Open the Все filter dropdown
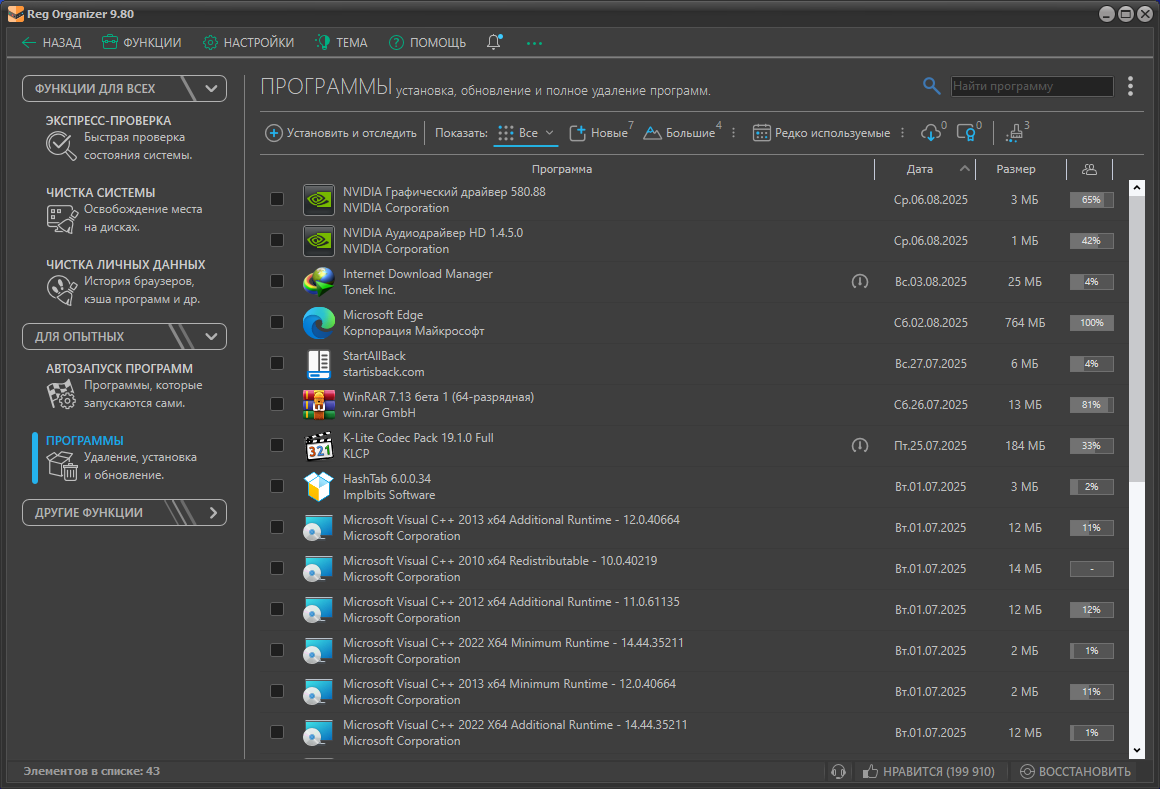Screen dimensions: 1160x789 [x=526, y=133]
